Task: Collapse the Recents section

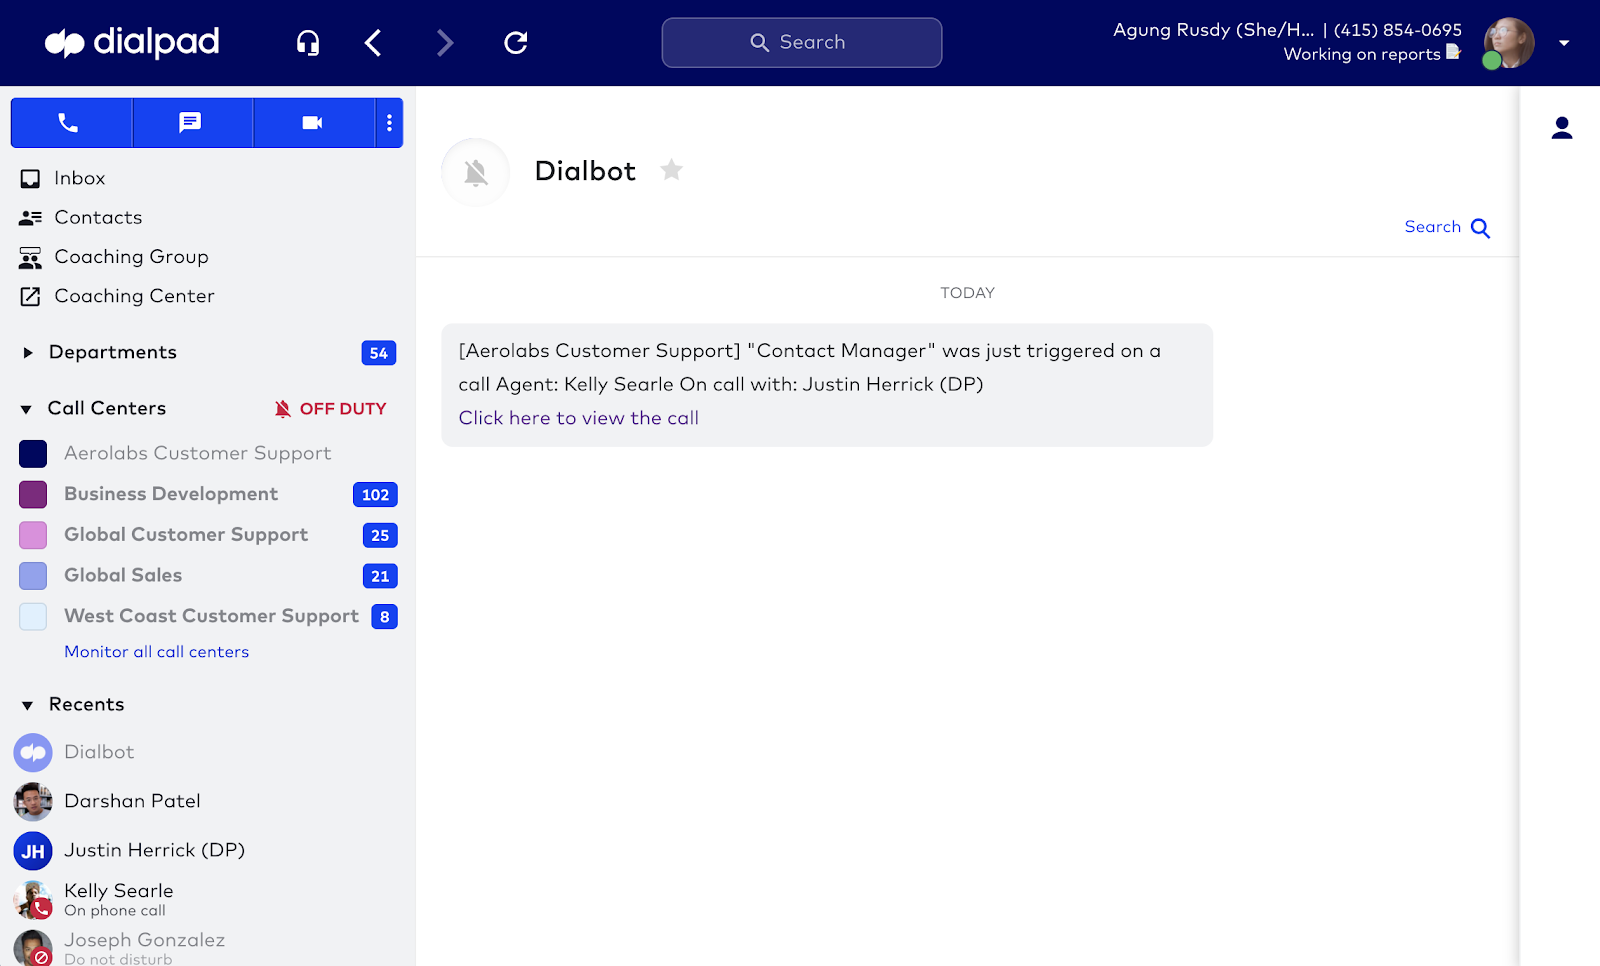Action: [x=27, y=706]
